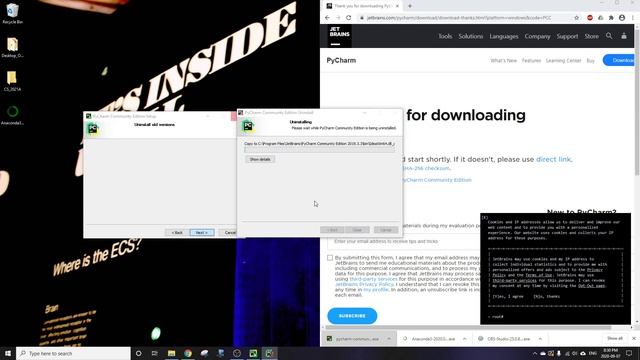Go to JetBrains Store
640x360 pixels.
591,36
